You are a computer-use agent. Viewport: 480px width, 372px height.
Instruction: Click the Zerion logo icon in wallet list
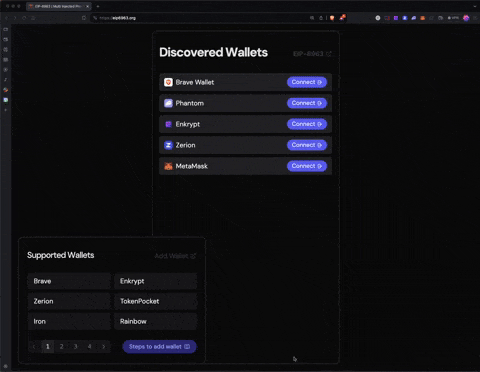168,145
